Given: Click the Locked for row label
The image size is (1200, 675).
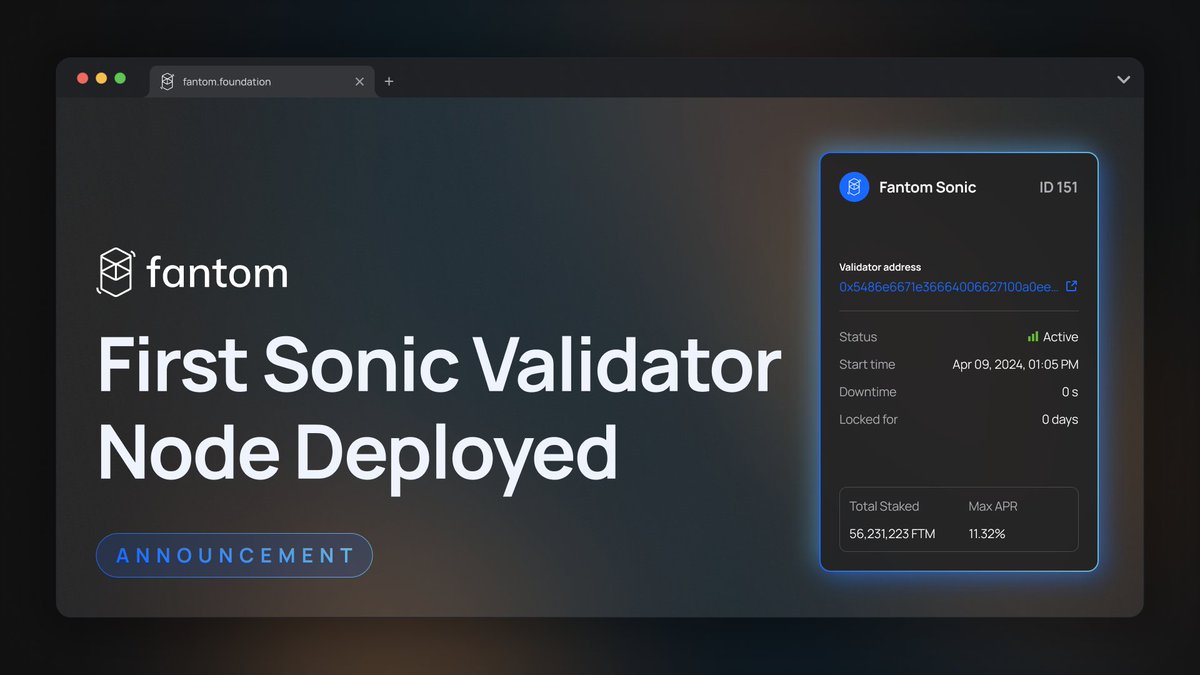Looking at the screenshot, I should (869, 419).
